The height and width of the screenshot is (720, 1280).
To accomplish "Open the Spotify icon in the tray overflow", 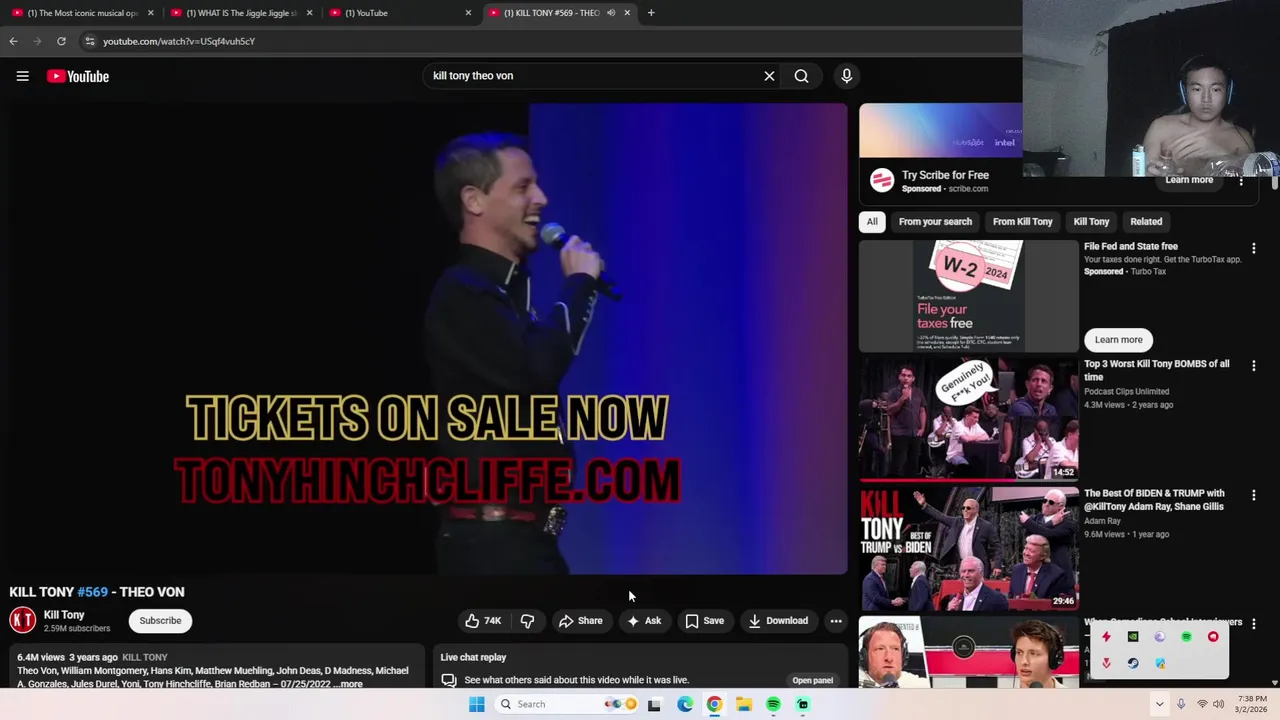I will (x=1186, y=637).
